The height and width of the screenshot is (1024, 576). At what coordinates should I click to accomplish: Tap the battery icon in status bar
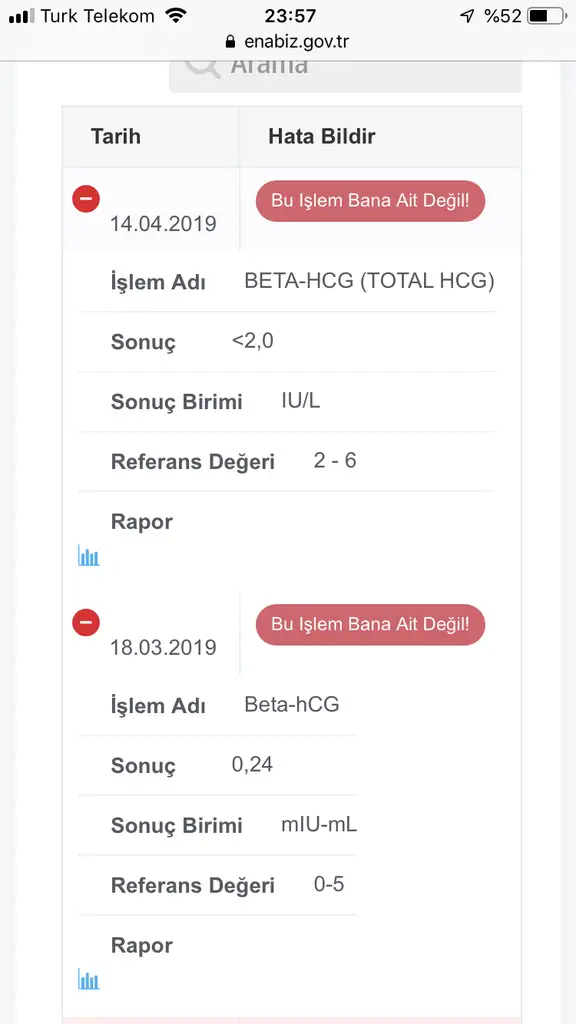point(547,16)
